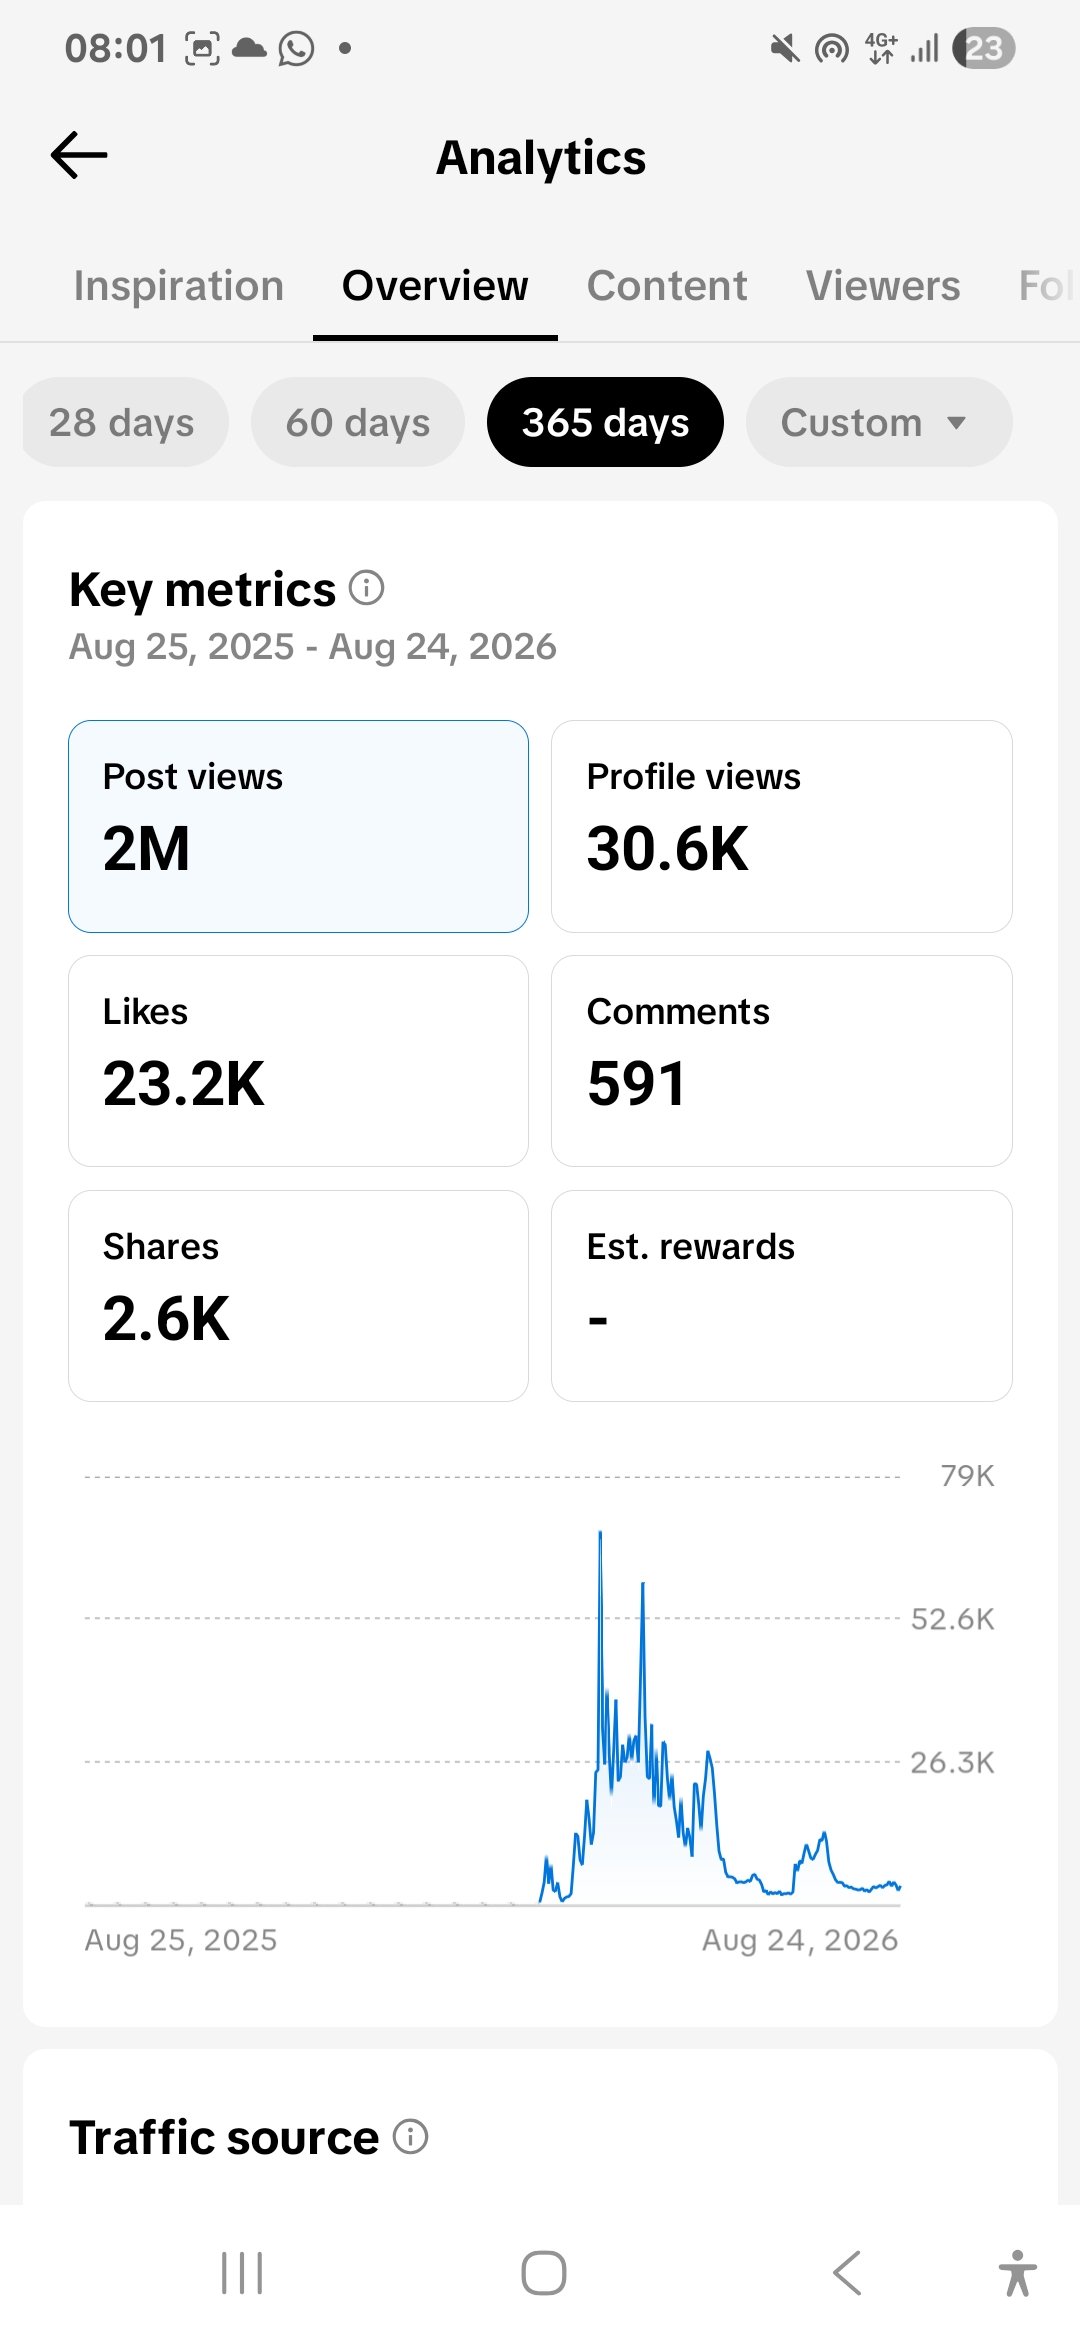Open the accessibility shortcut icon
This screenshot has width=1080, height=2340.
(x=1018, y=2273)
